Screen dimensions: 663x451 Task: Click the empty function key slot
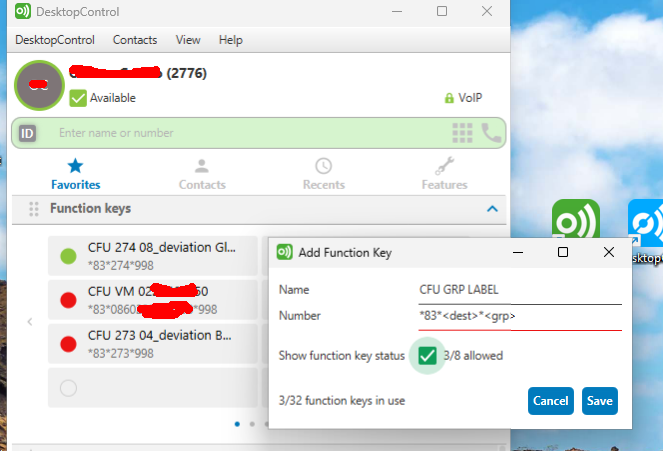click(153, 388)
